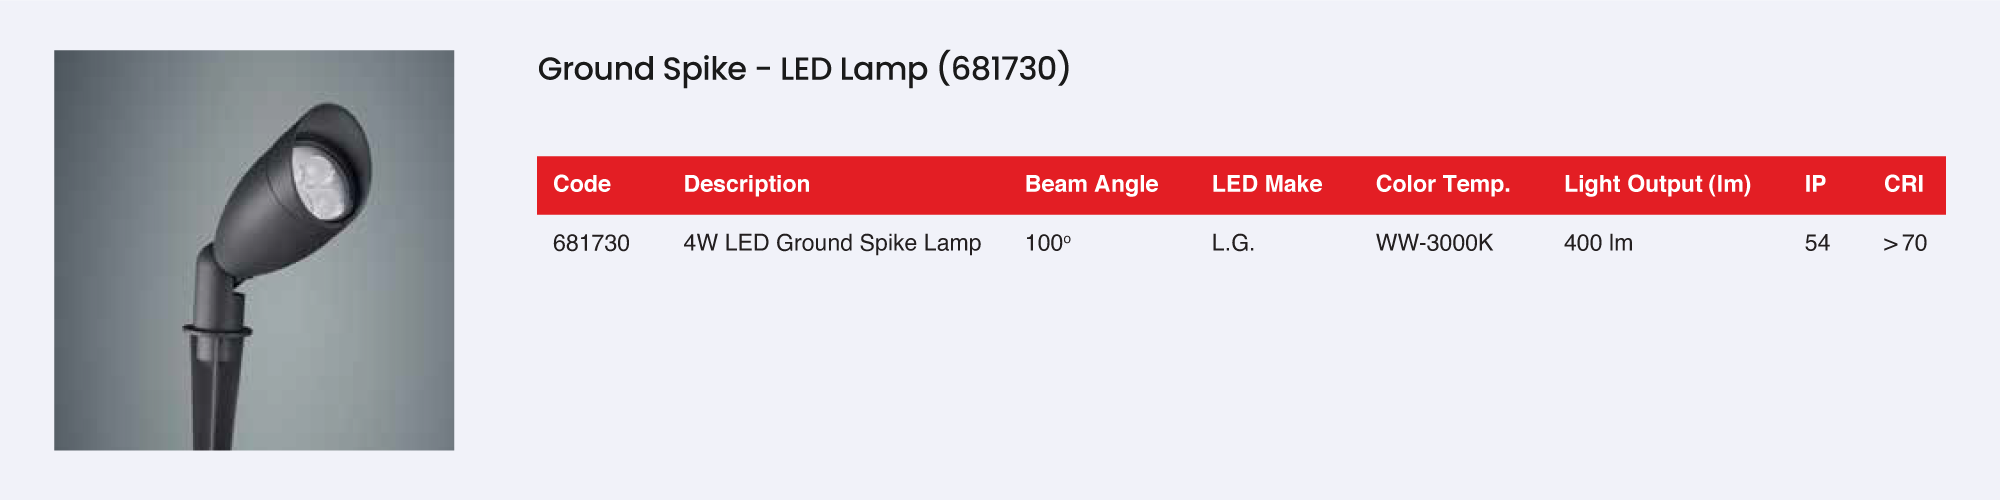Select the IP value 54
2000x500 pixels.
point(1817,243)
